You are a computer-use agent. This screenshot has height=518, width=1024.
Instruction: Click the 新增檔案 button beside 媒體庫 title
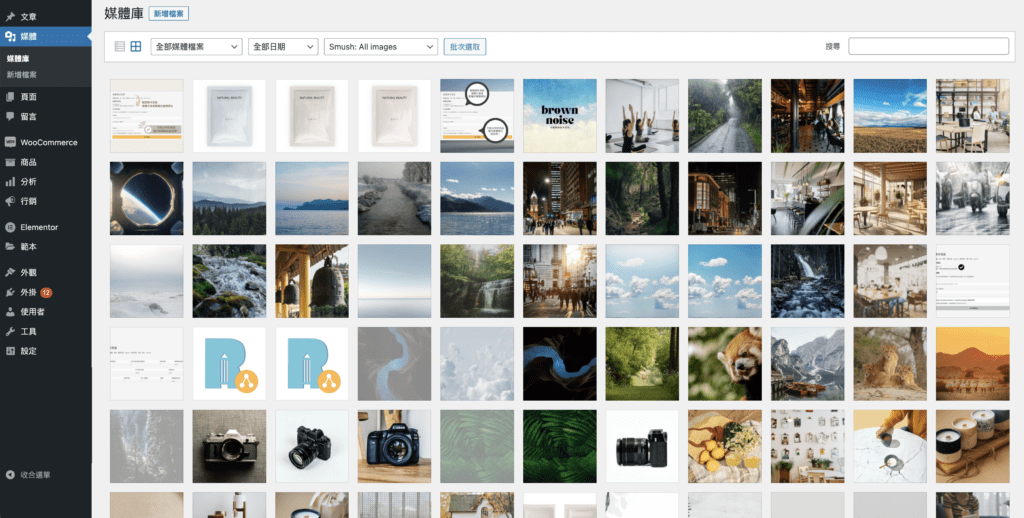point(169,14)
